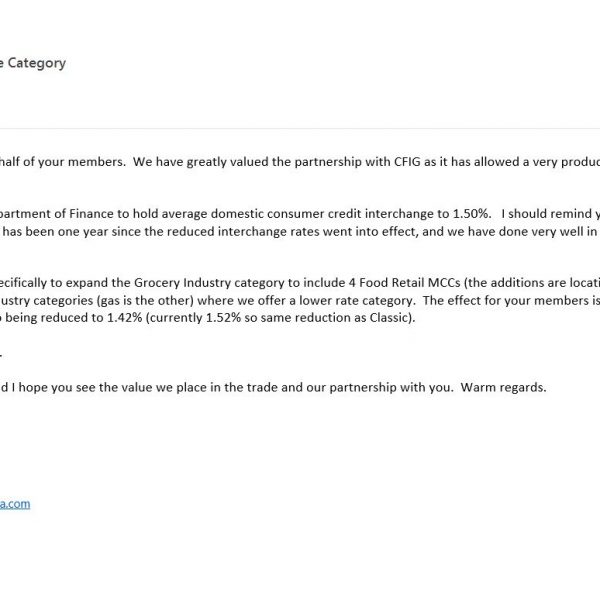600x600 pixels.
Task: Click the 1.50% interchange figure
Action: 471,214
